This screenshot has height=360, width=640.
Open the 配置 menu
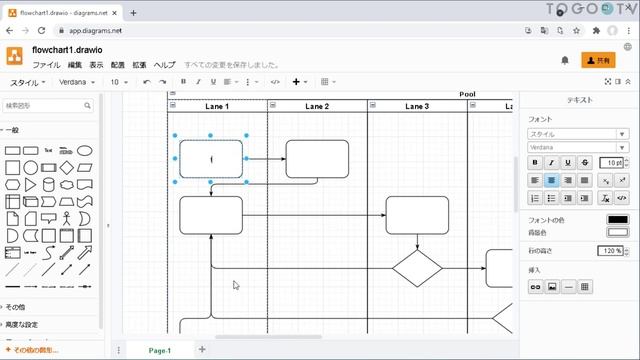click(118, 65)
